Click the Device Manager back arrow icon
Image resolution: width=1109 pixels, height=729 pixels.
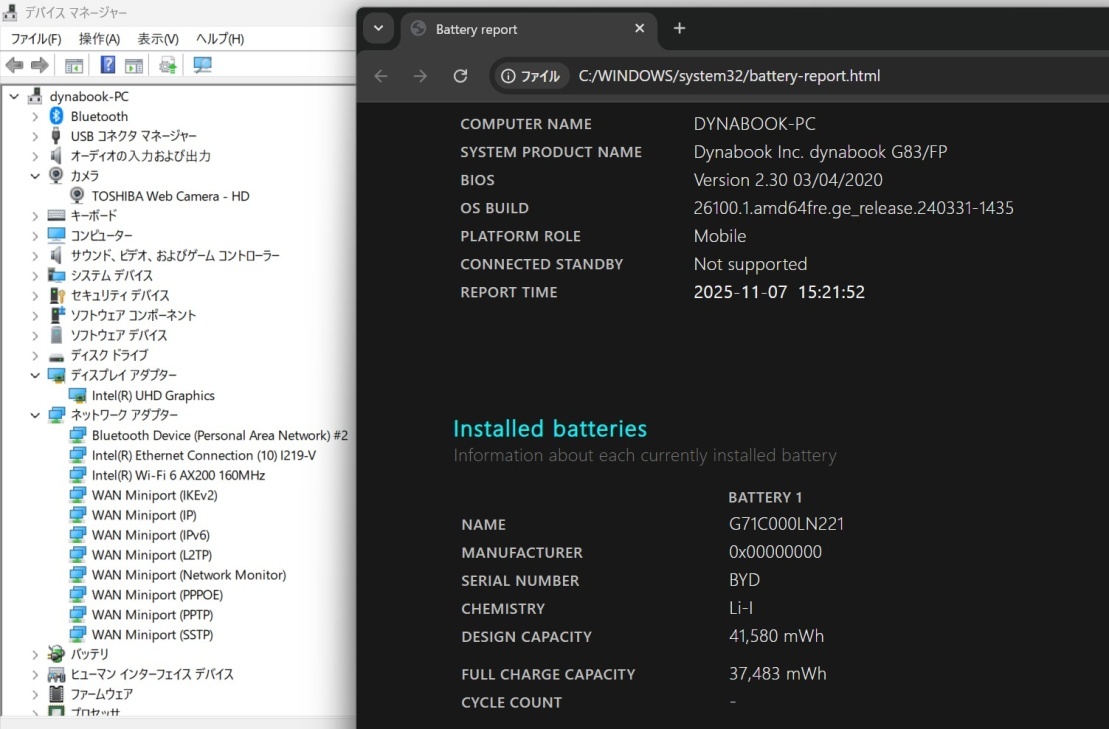pos(14,66)
